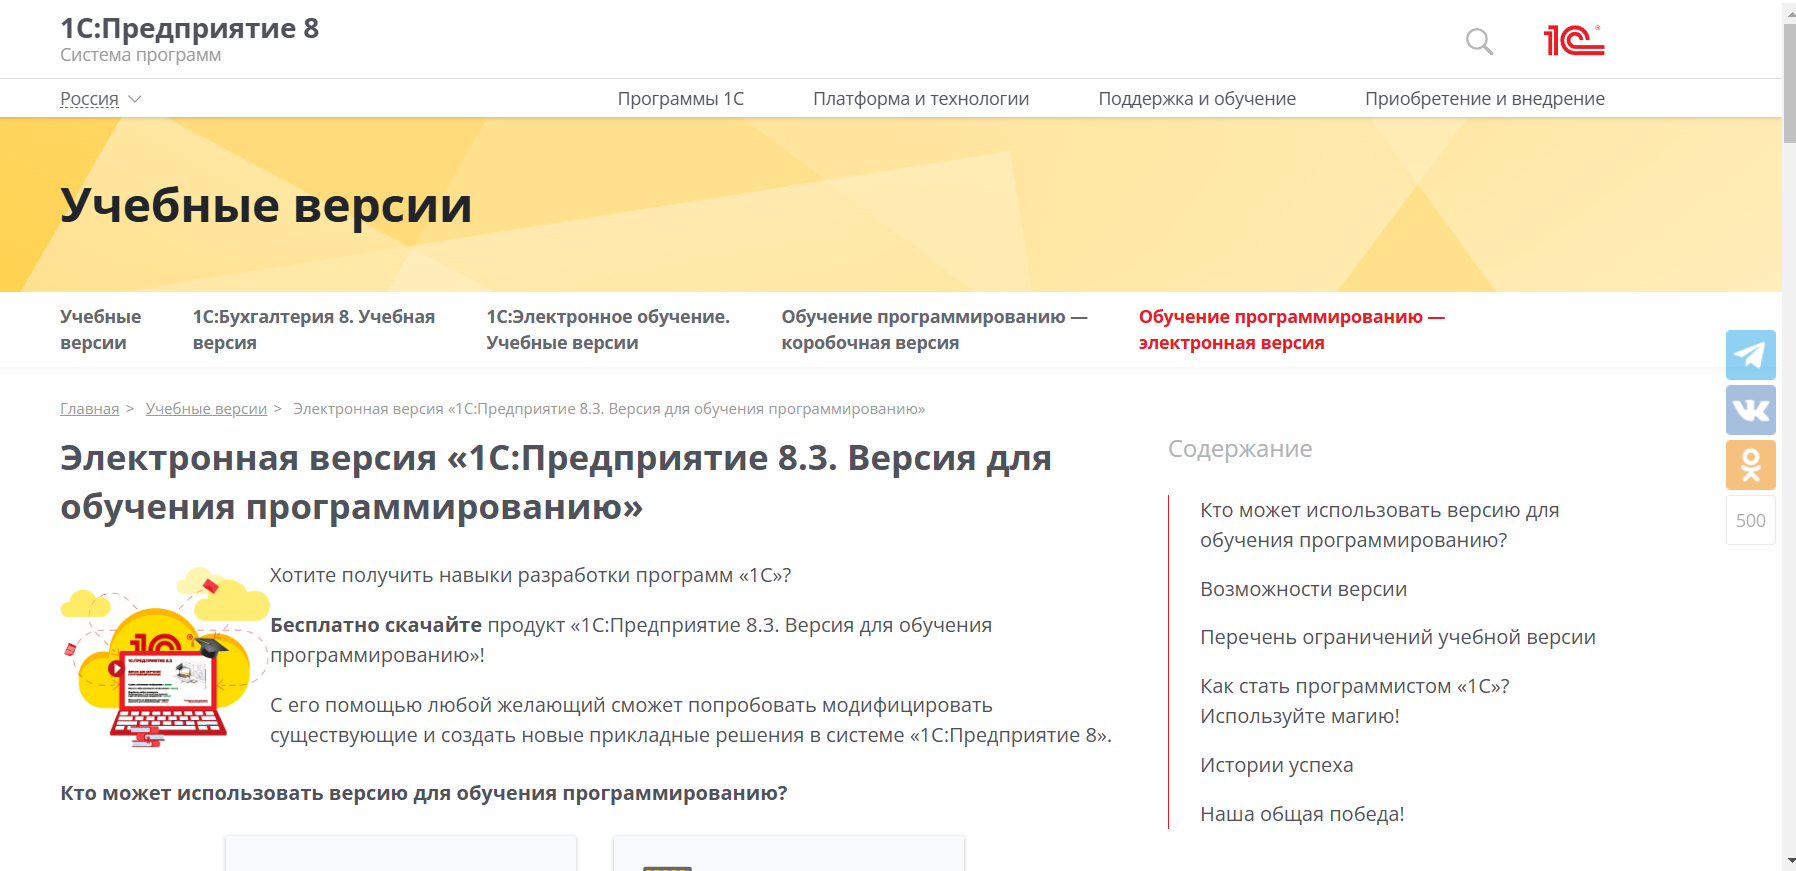Click the 1С:Предприятие 8 site title
Image resolution: width=1796 pixels, height=871 pixels.
[190, 28]
